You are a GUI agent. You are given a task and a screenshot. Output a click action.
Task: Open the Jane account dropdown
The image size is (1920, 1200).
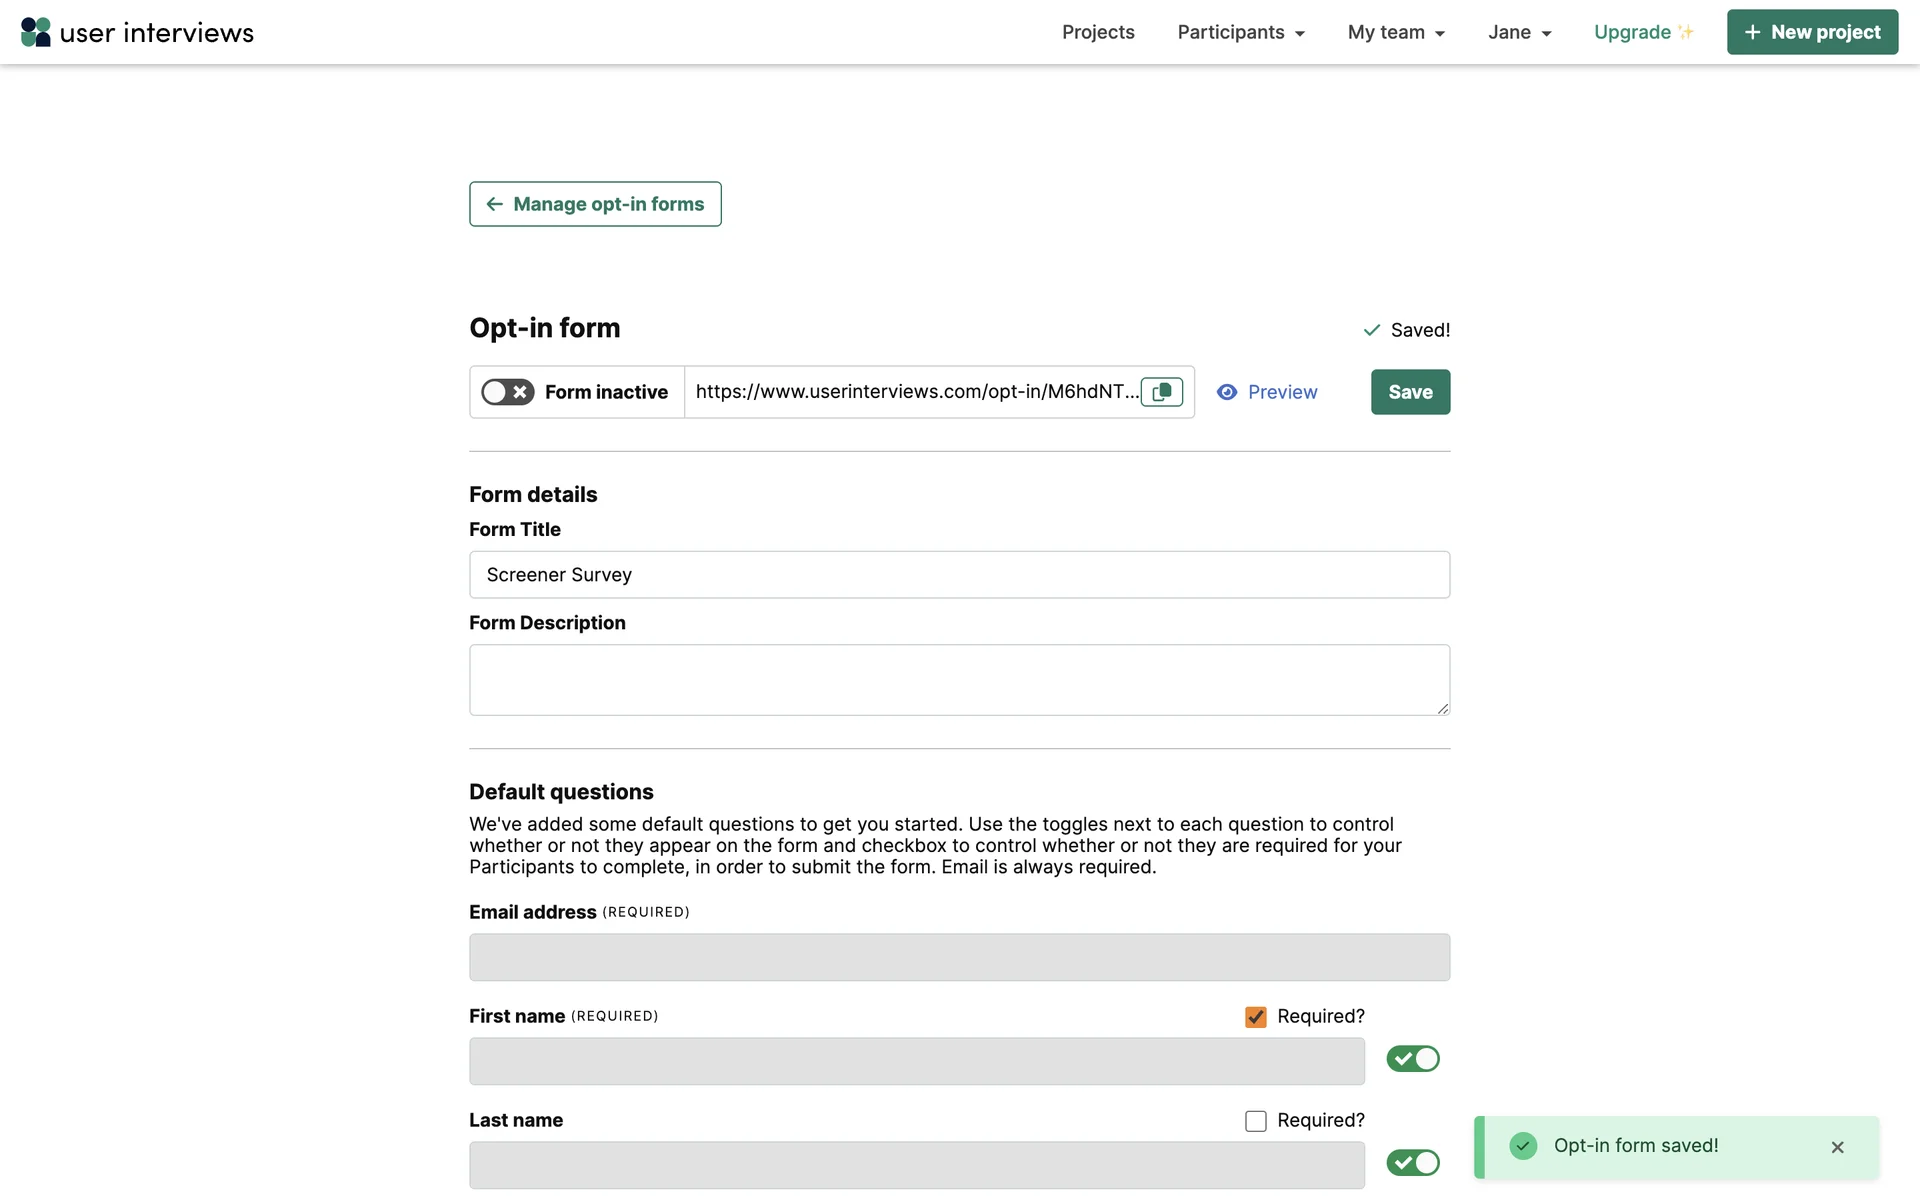(x=1519, y=32)
